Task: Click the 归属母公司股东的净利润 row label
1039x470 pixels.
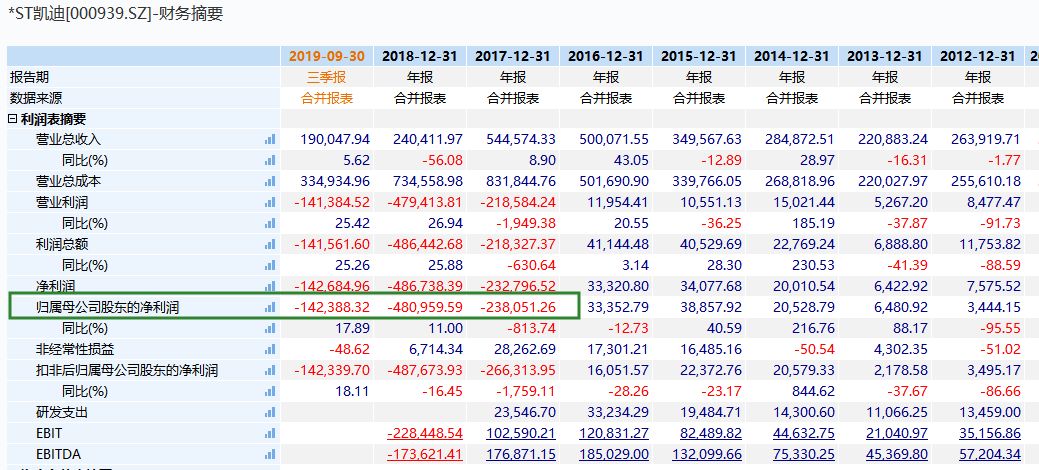Action: (x=107, y=308)
